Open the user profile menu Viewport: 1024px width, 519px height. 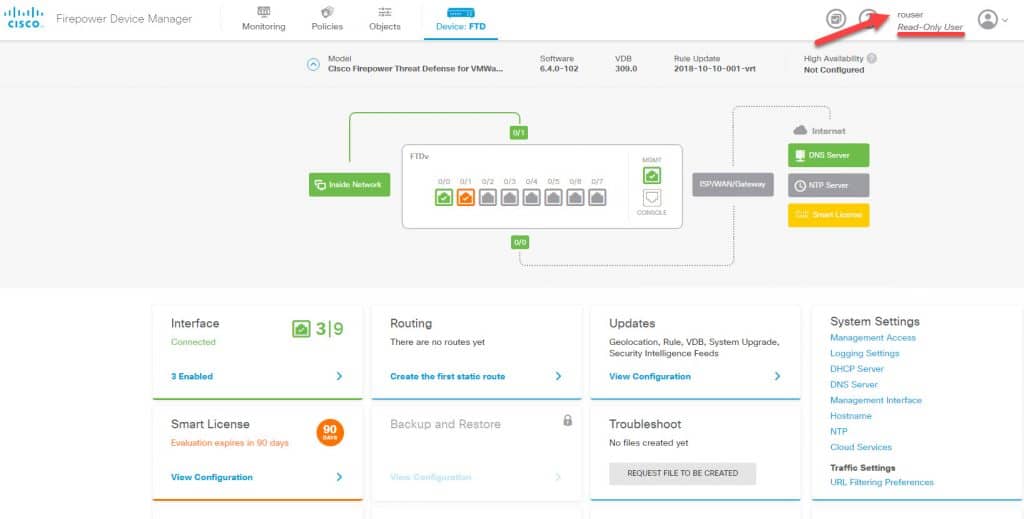pos(992,20)
